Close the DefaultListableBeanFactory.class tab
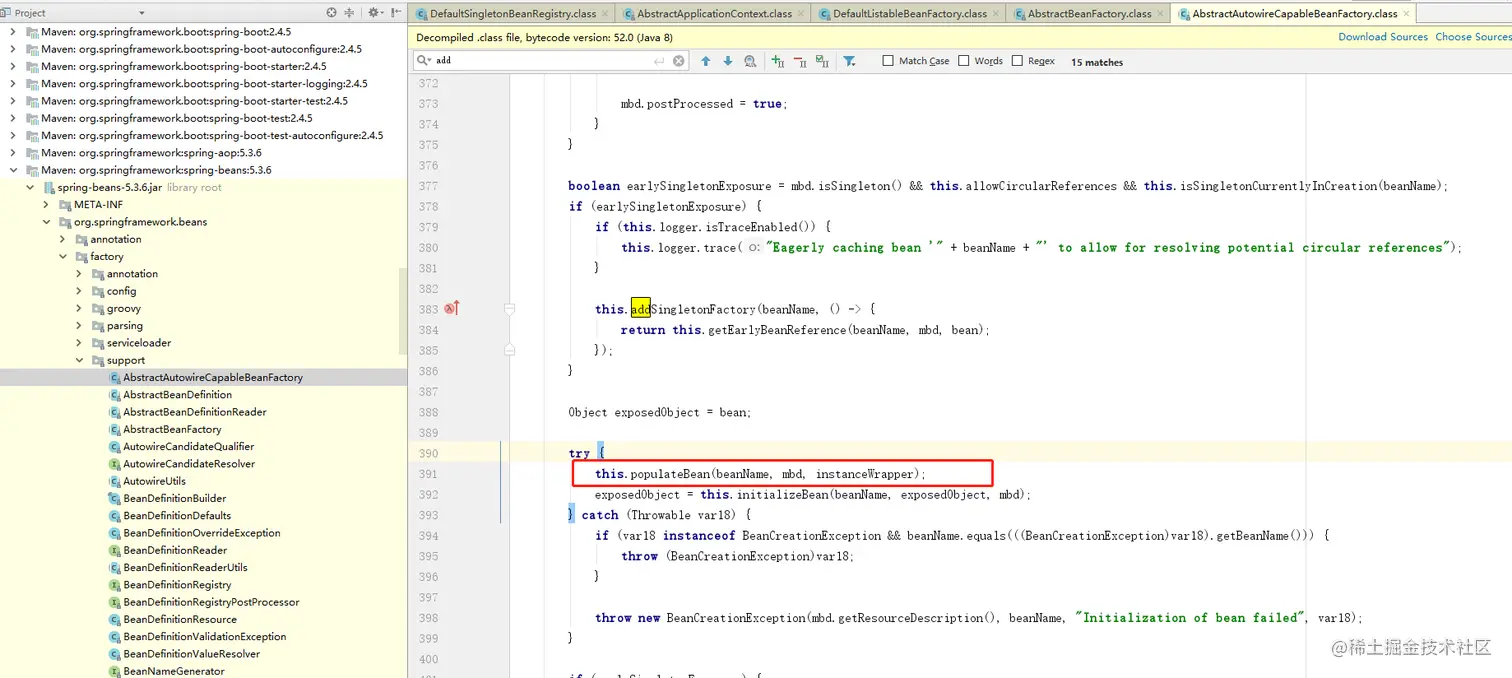The height and width of the screenshot is (678, 1512). (996, 14)
